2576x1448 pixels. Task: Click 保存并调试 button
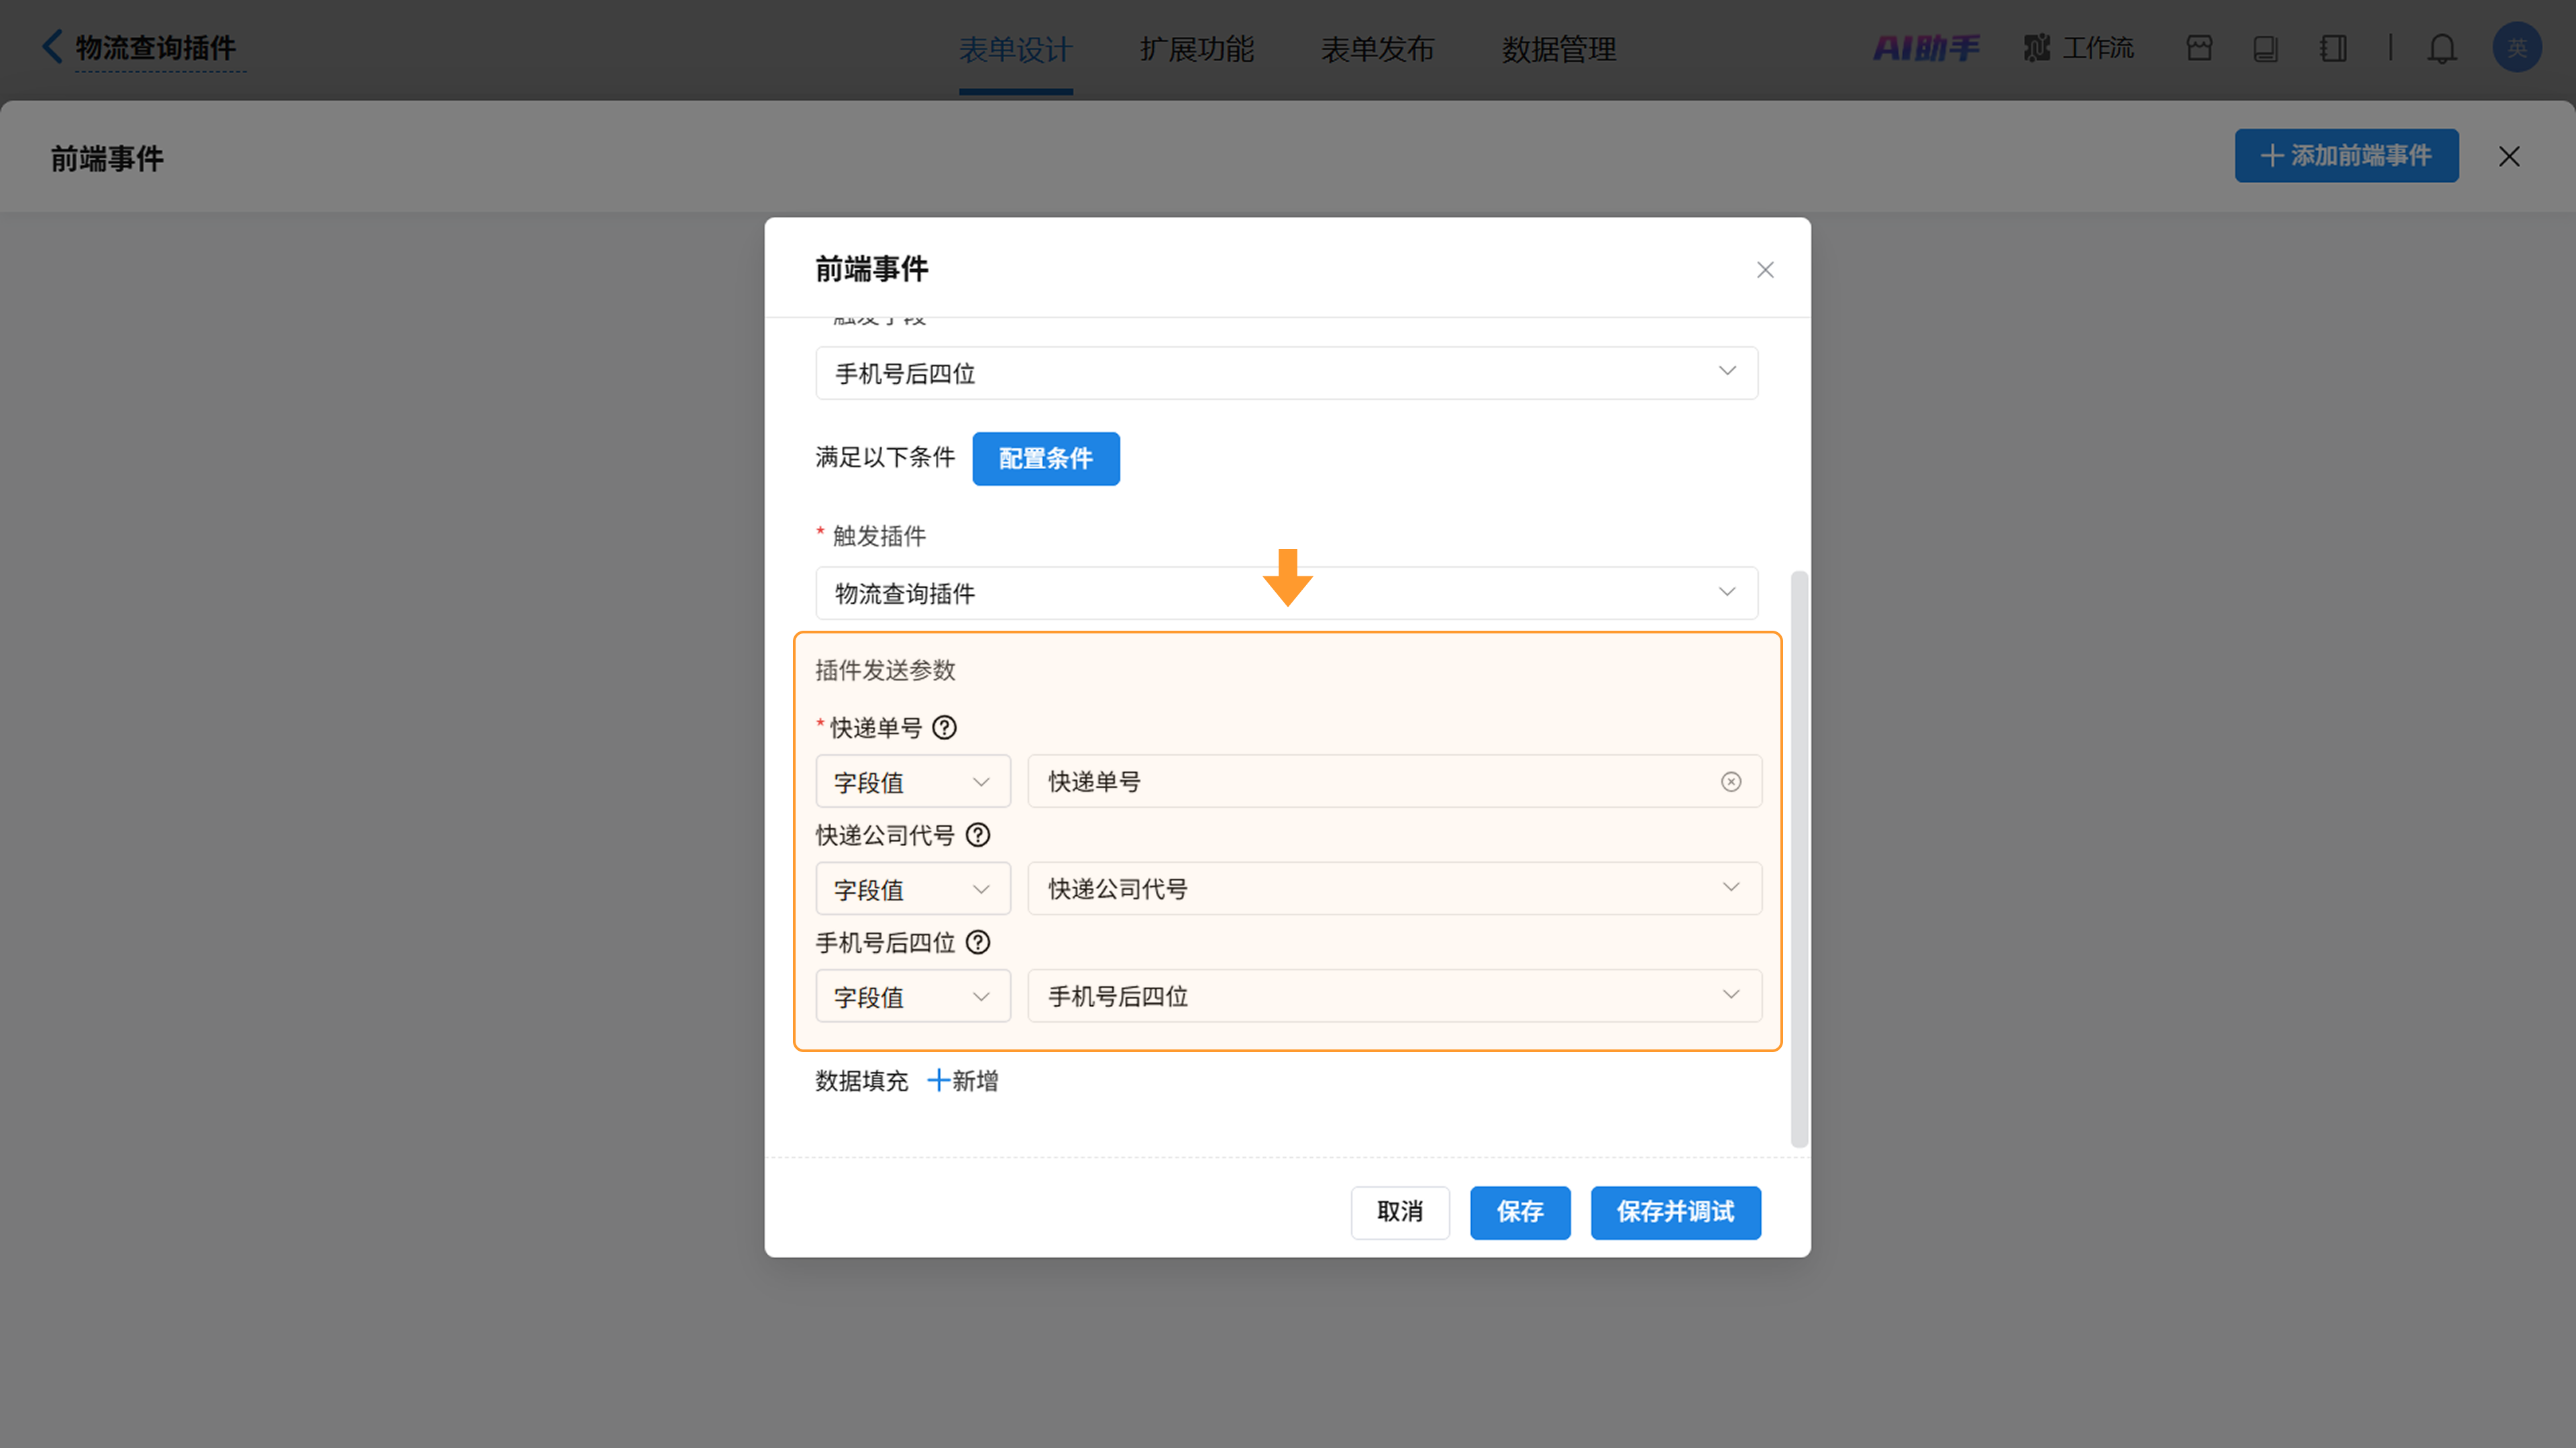pyautogui.click(x=1676, y=1212)
